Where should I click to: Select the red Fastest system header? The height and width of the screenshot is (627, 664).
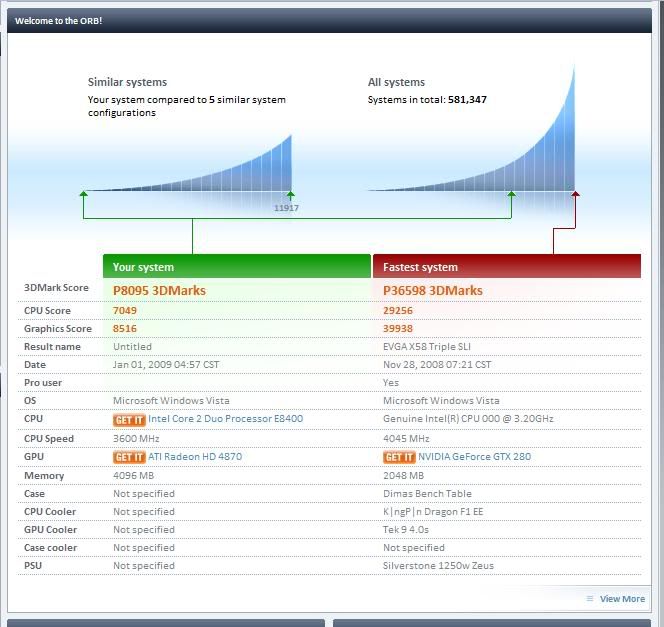pos(506,267)
